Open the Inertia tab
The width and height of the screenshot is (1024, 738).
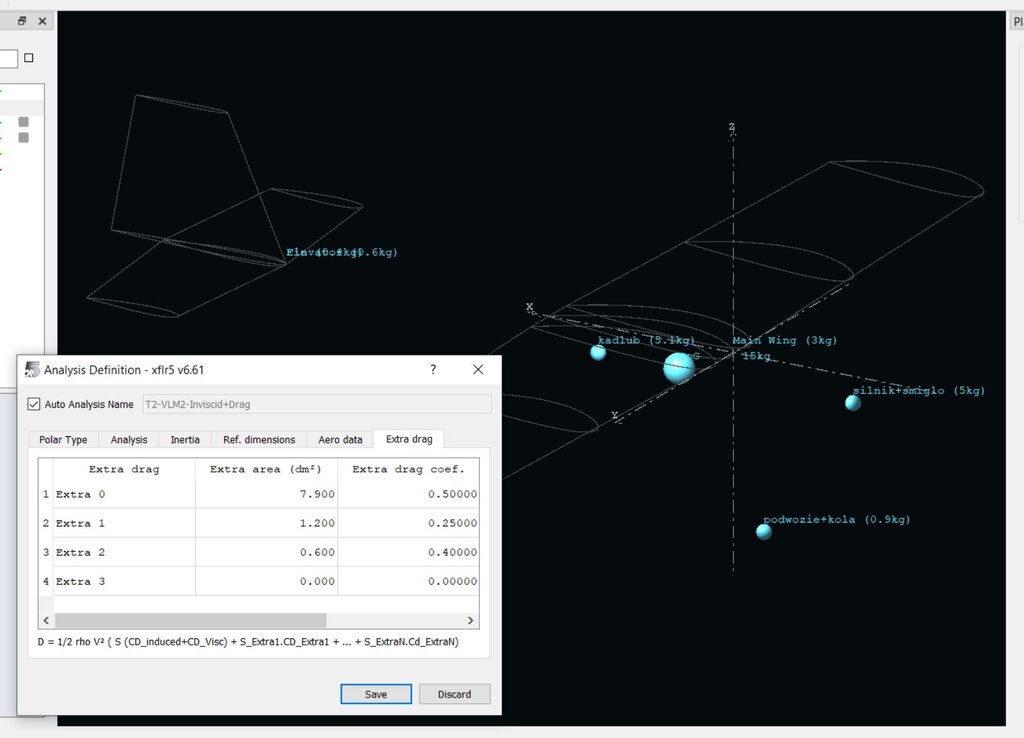coord(185,439)
